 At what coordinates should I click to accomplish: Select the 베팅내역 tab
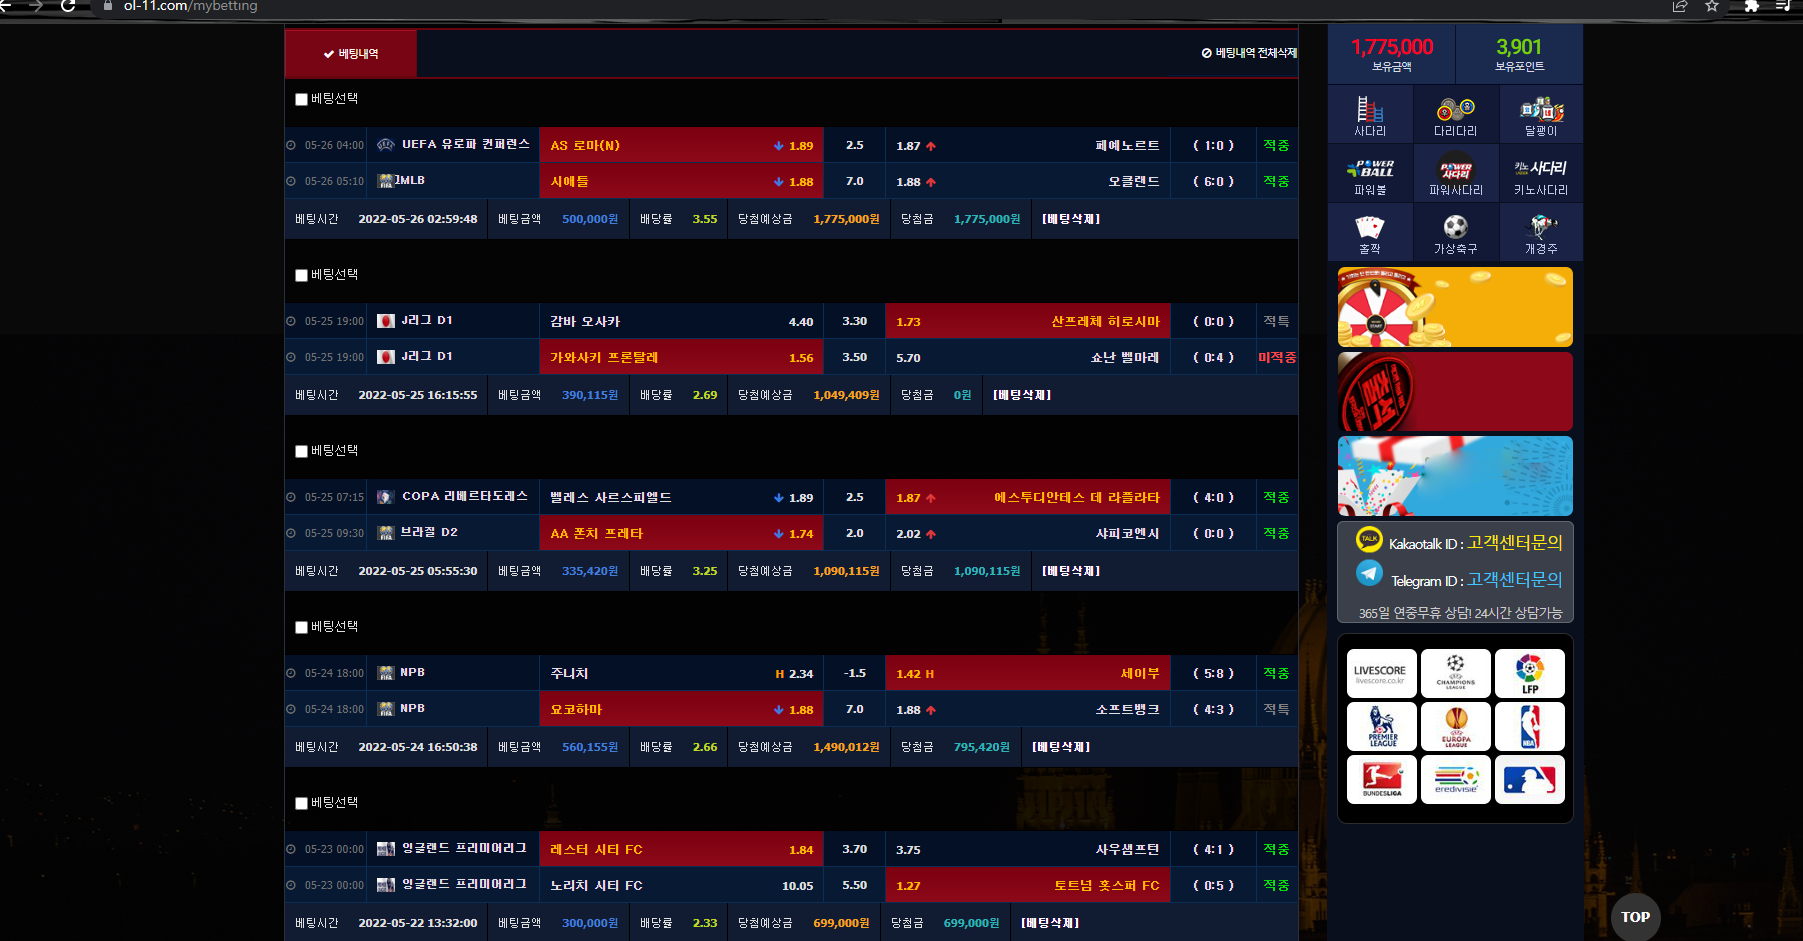click(x=351, y=54)
